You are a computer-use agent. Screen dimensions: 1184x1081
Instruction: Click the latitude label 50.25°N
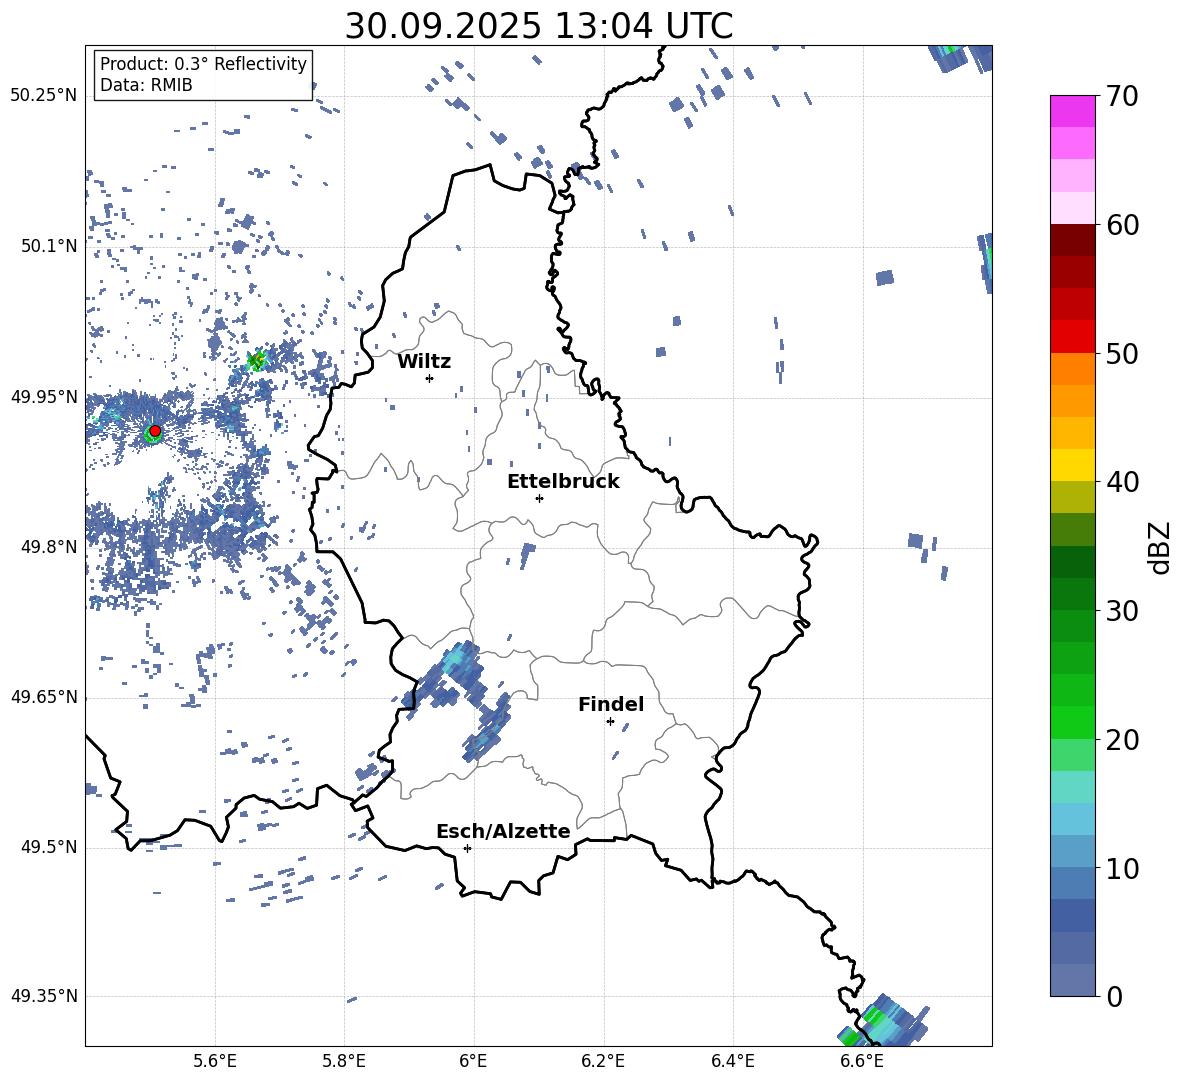click(x=44, y=96)
